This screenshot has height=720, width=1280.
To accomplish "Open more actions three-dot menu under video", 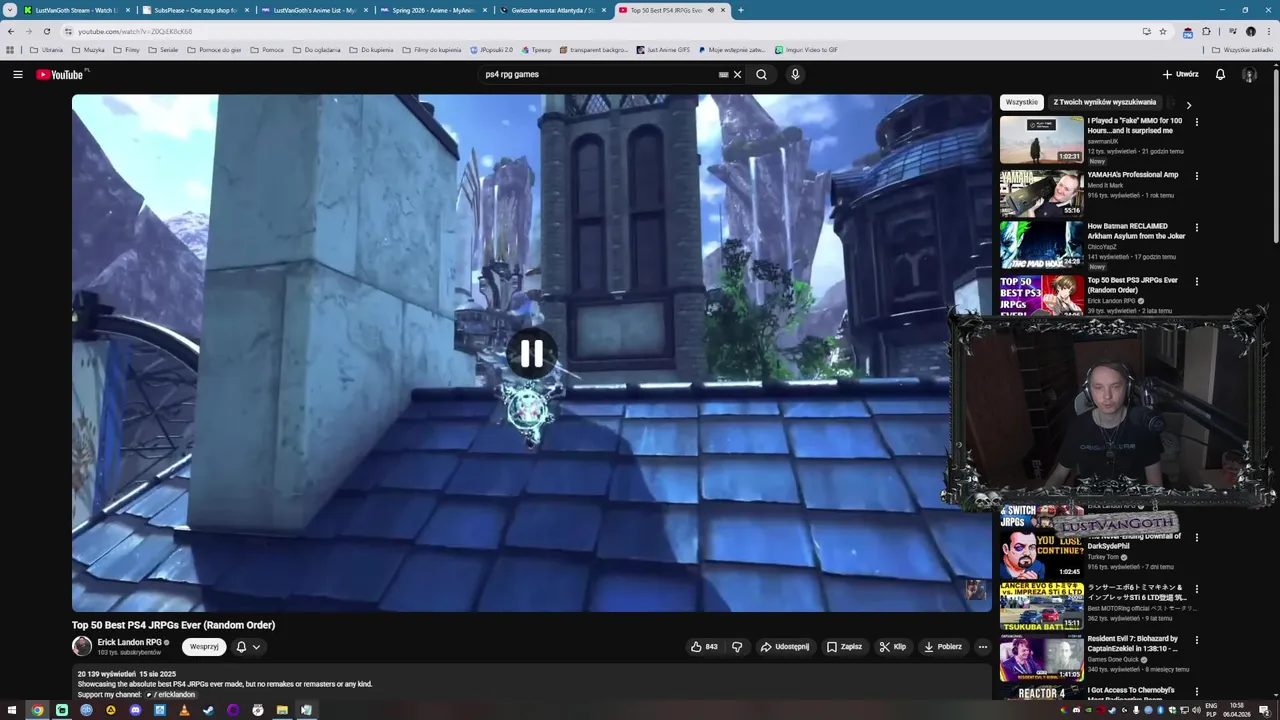I will click(982, 647).
